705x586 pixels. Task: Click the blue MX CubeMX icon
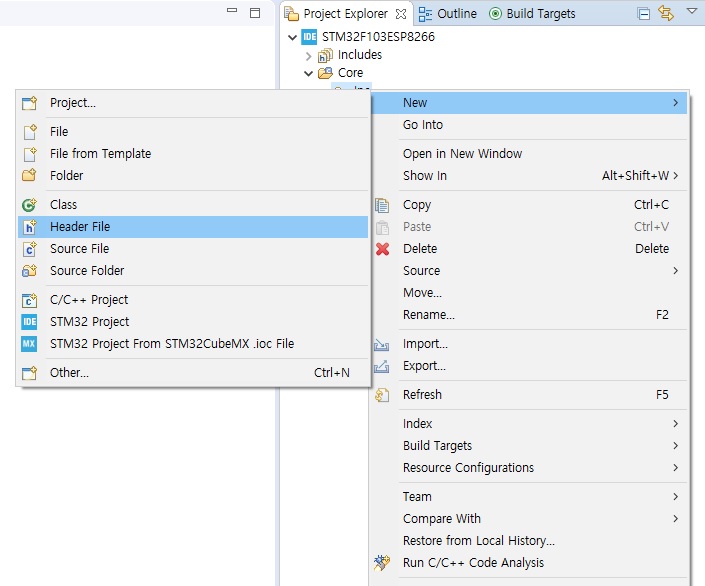click(x=29, y=344)
